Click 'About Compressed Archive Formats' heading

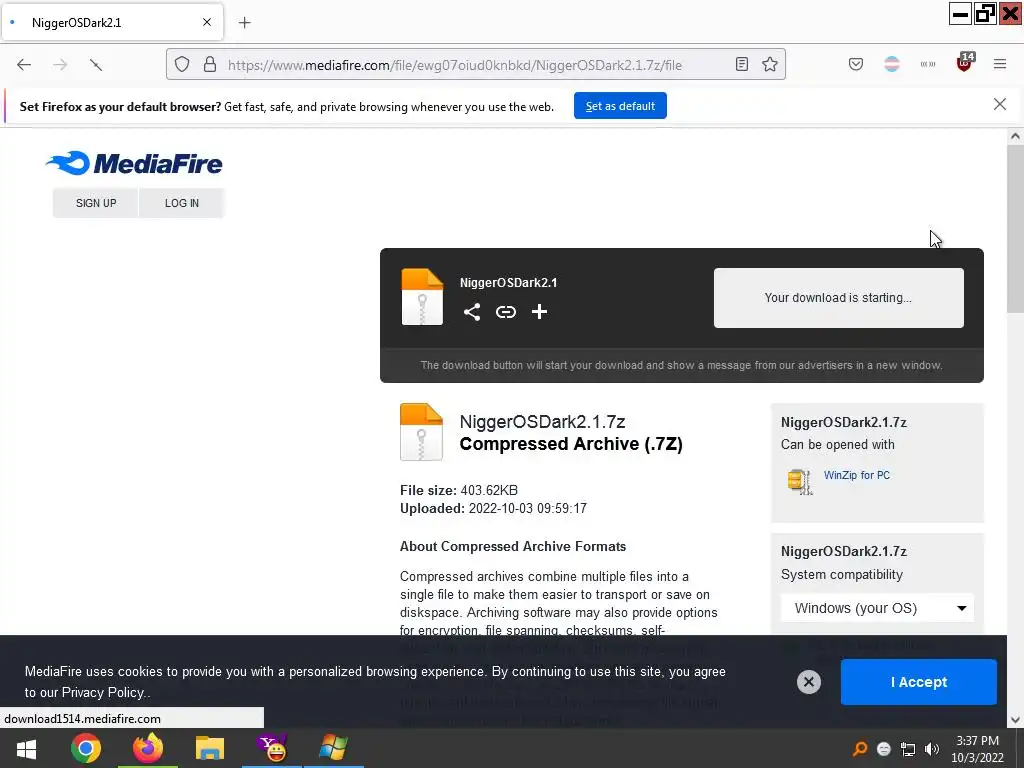pyautogui.click(x=513, y=547)
